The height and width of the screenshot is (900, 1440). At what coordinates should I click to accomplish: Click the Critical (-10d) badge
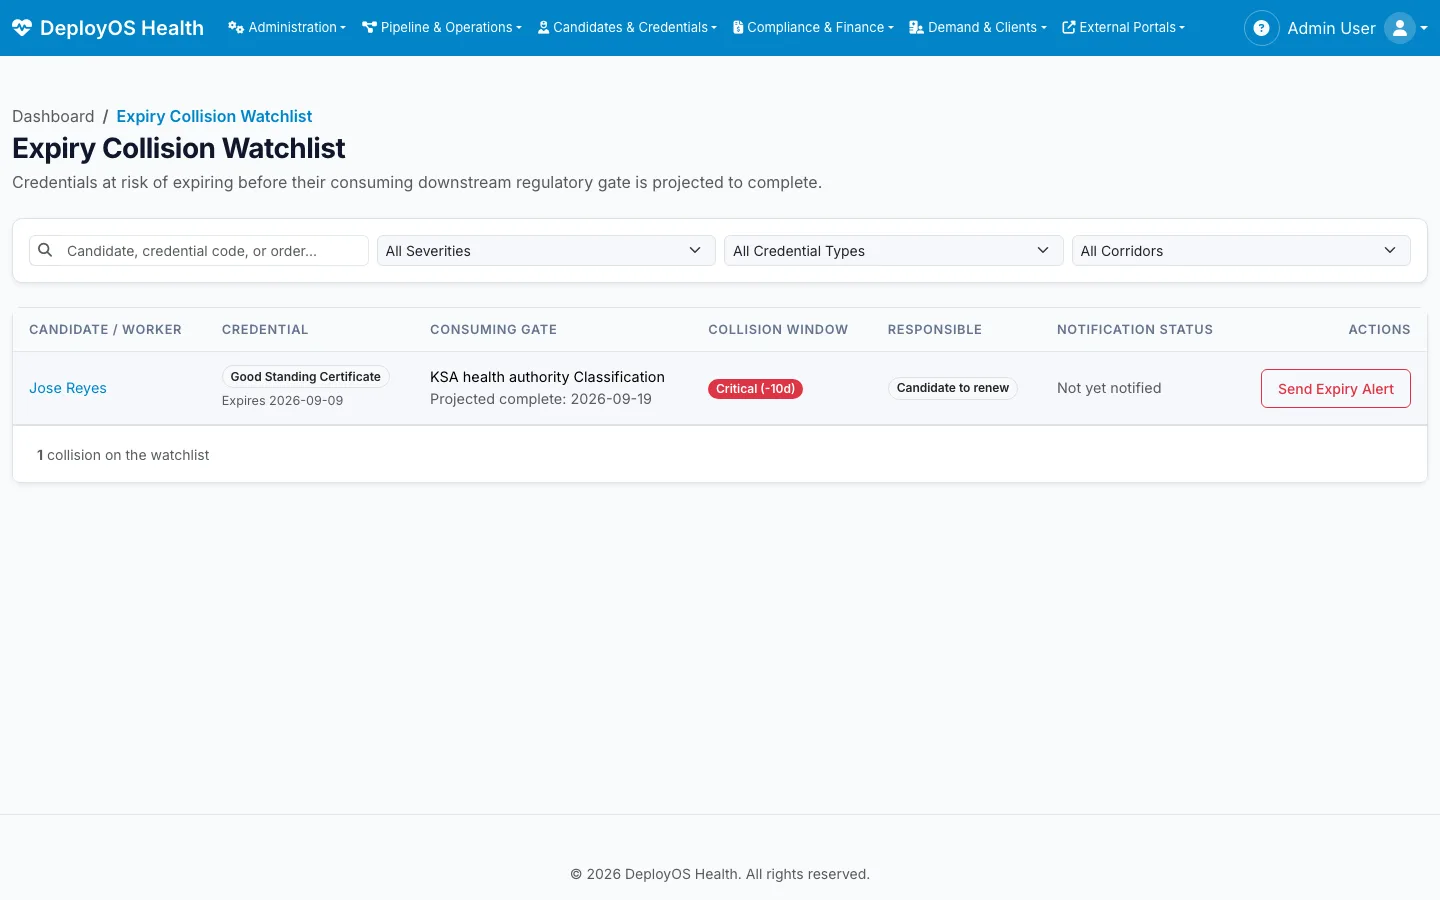point(755,389)
